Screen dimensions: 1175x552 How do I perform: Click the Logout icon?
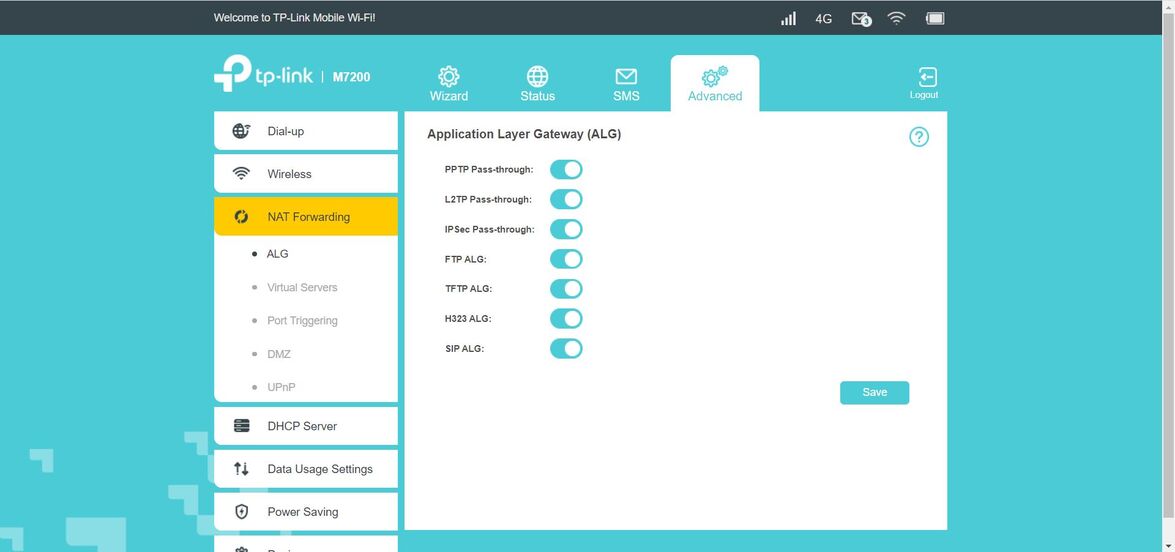924,82
